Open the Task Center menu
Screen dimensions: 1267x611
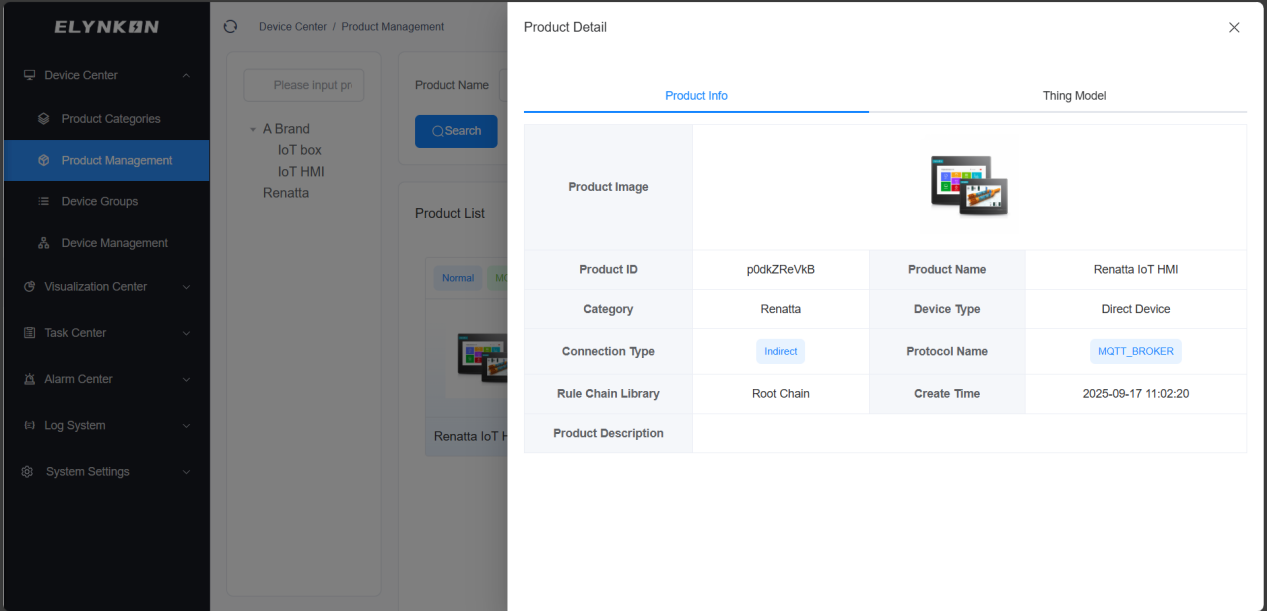click(x=106, y=333)
